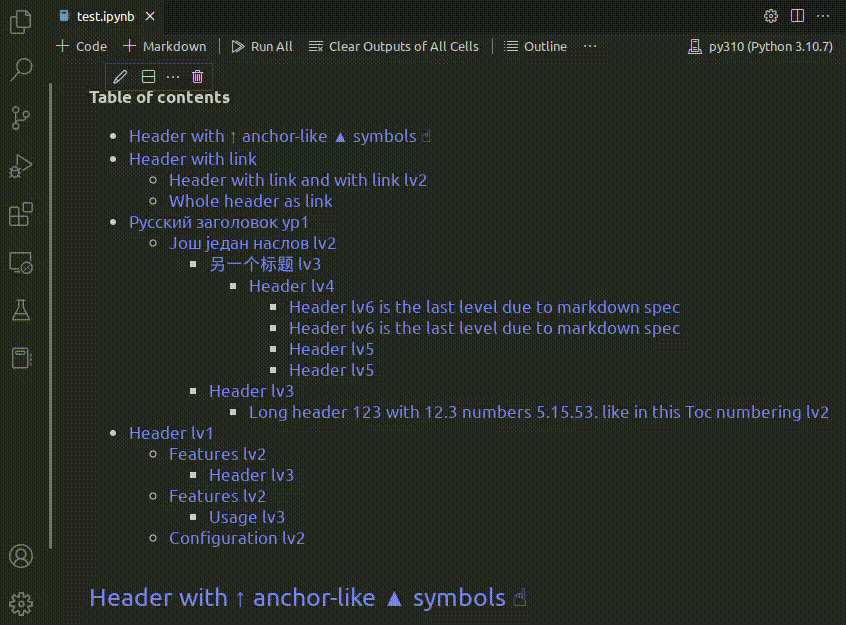
Task: Open the Source Control panel
Action: [x=20, y=118]
